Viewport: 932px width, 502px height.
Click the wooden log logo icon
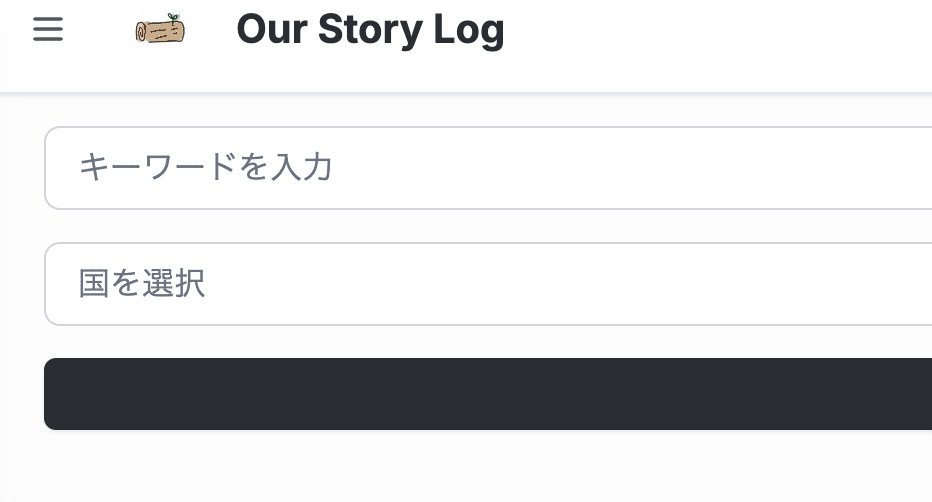(160, 31)
